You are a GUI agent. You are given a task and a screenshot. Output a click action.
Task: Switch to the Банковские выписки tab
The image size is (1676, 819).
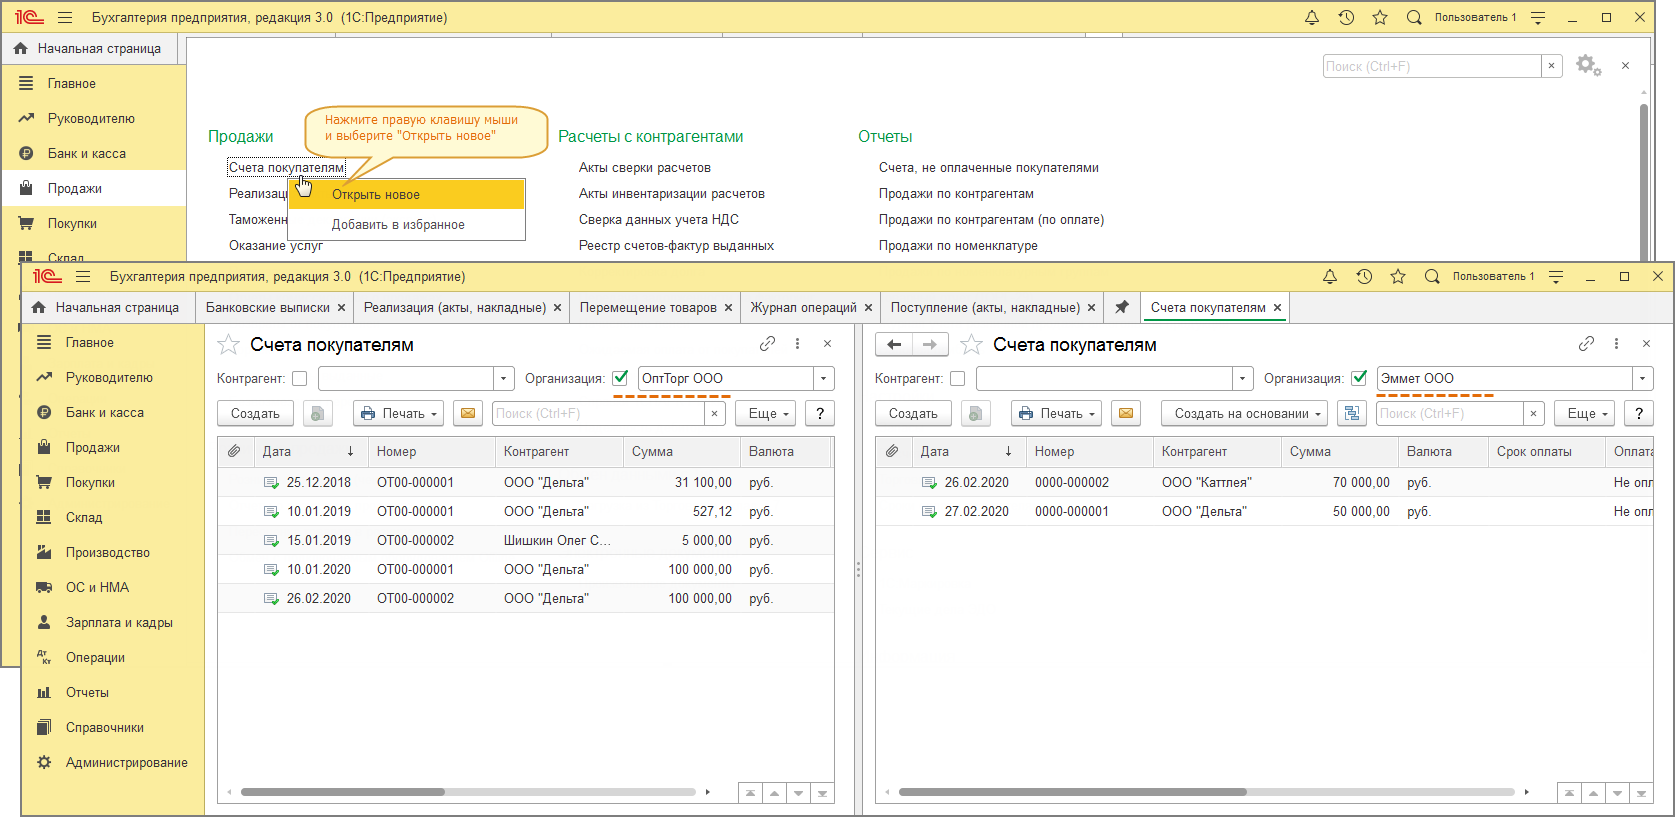click(267, 308)
